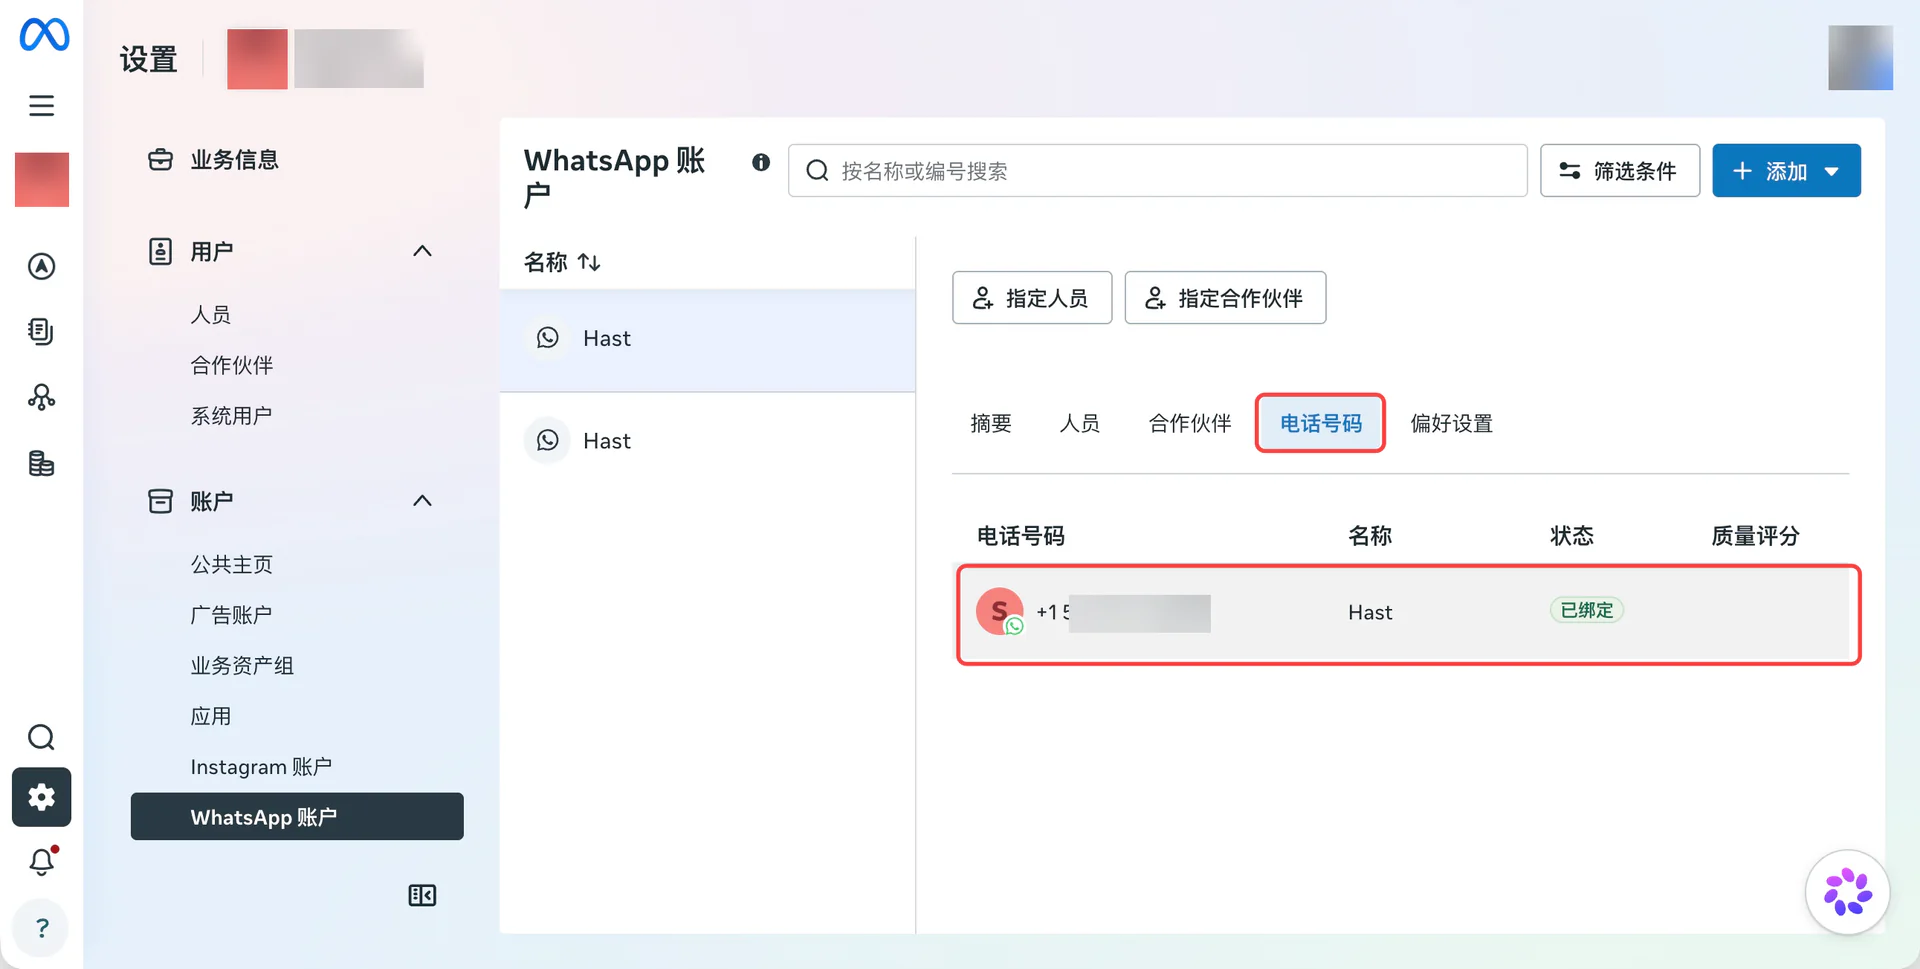Click the info icon next to WhatsApp 账户 title

pos(761,162)
